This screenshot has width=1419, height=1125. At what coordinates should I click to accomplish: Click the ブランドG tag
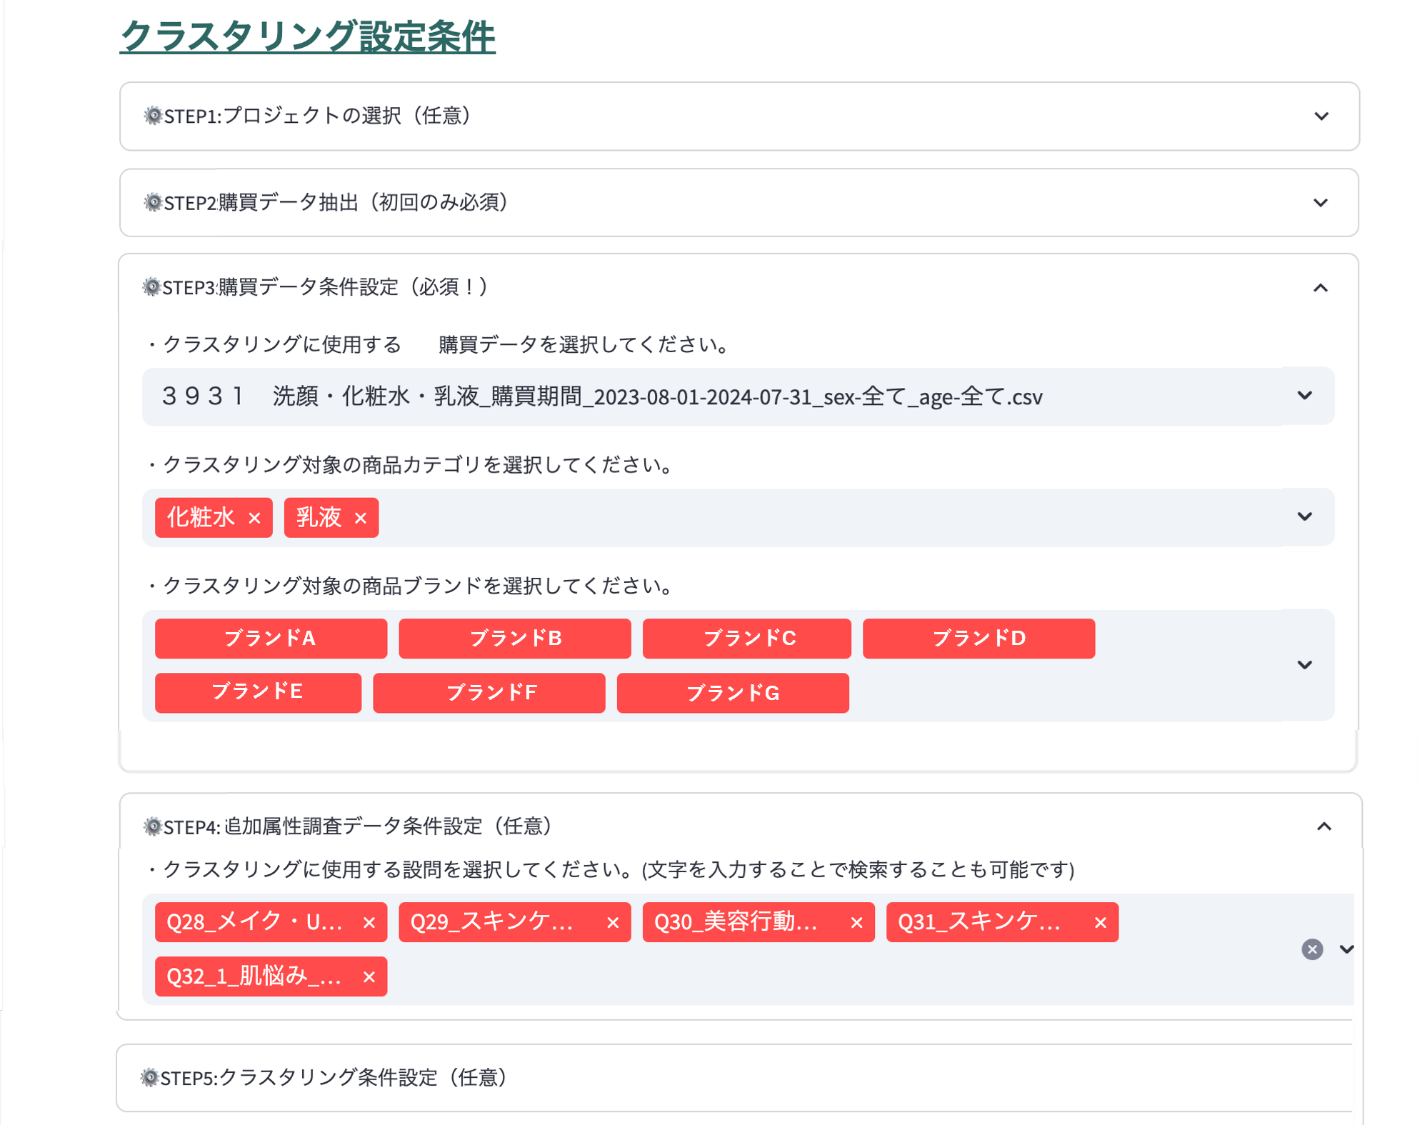tap(733, 693)
